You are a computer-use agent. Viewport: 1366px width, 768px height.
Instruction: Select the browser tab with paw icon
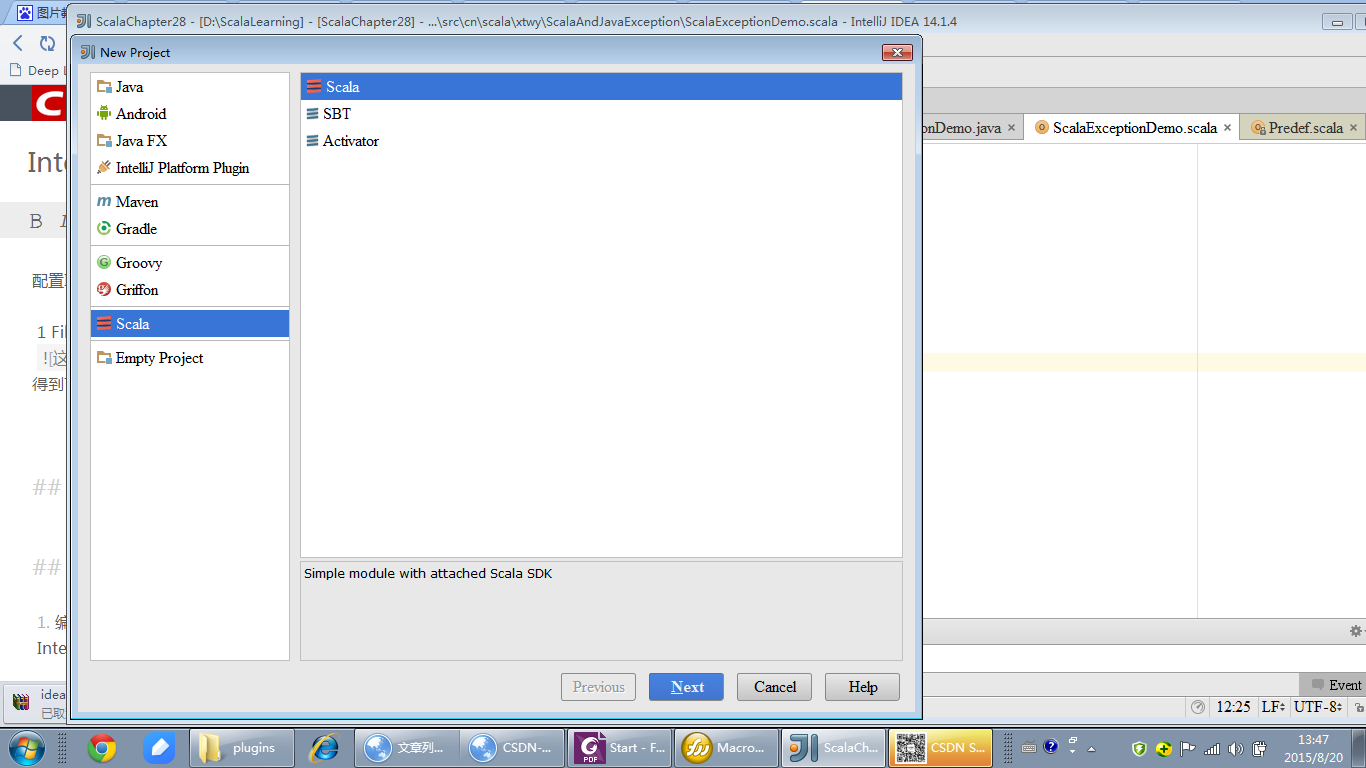(40, 13)
